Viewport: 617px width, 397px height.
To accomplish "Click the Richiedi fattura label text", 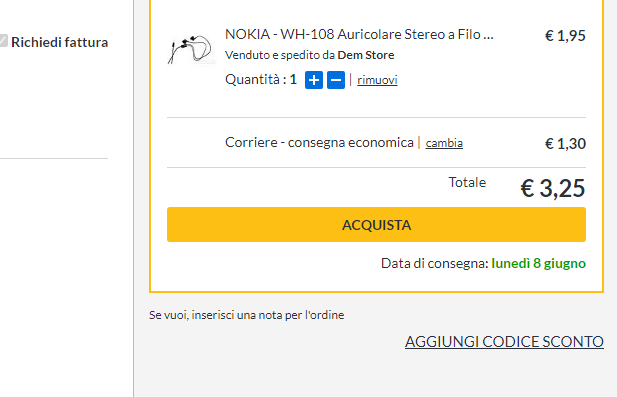I will point(59,42).
